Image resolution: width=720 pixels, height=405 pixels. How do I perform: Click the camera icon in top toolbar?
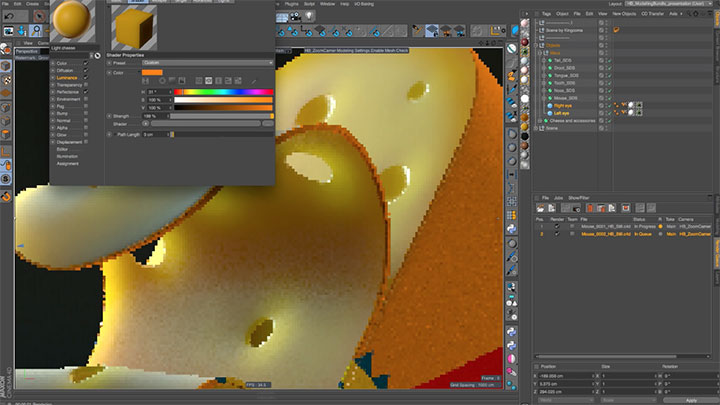295,17
